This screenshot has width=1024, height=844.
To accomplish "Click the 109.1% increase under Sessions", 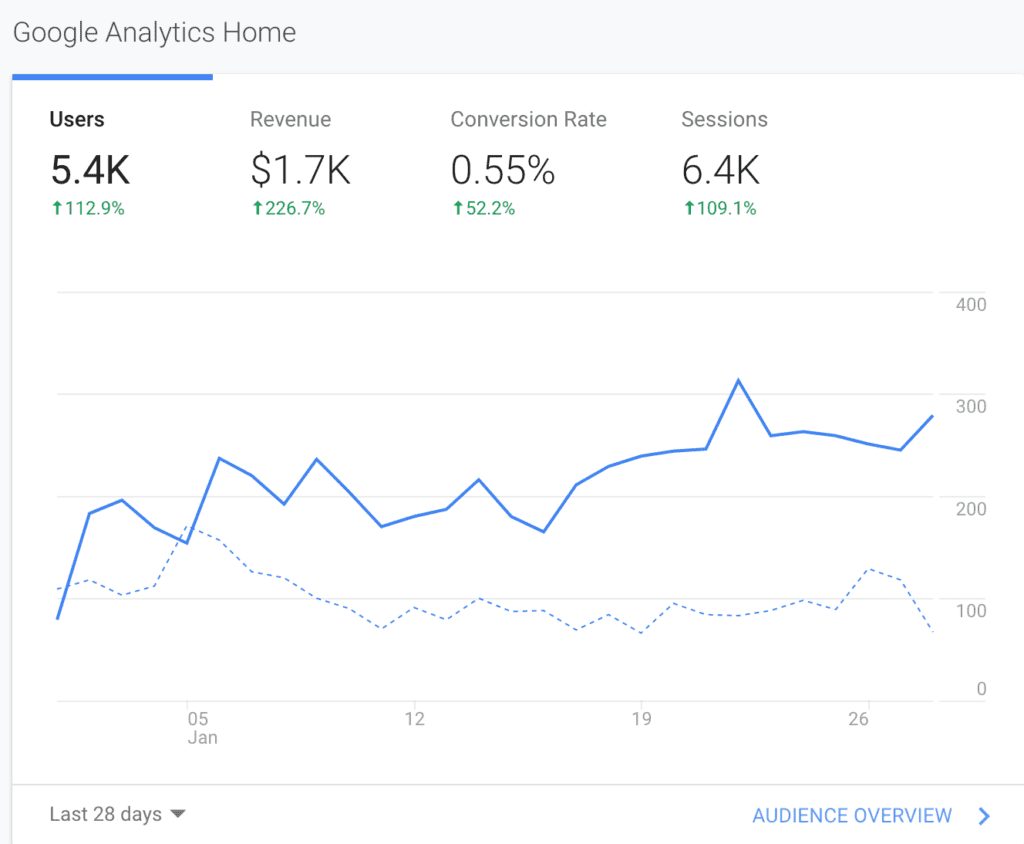I will (720, 208).
